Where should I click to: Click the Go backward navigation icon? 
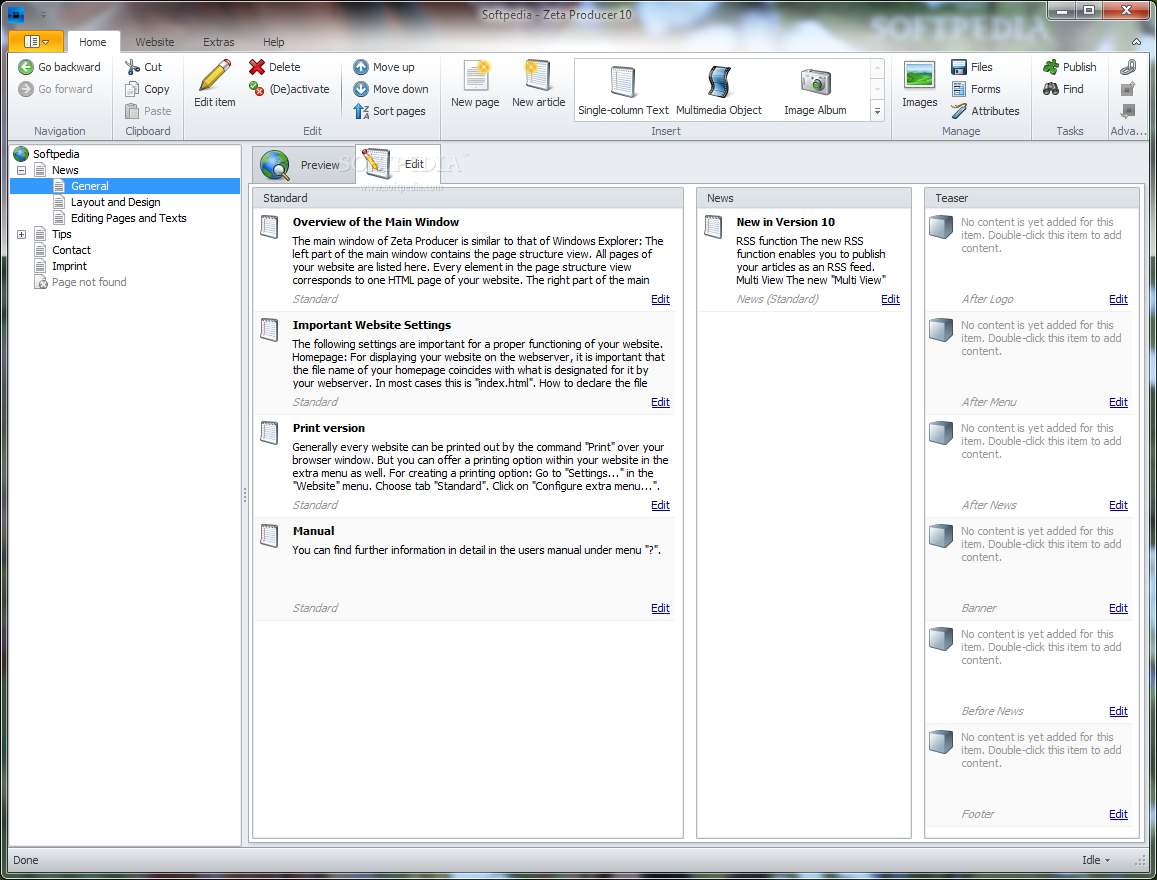point(26,67)
